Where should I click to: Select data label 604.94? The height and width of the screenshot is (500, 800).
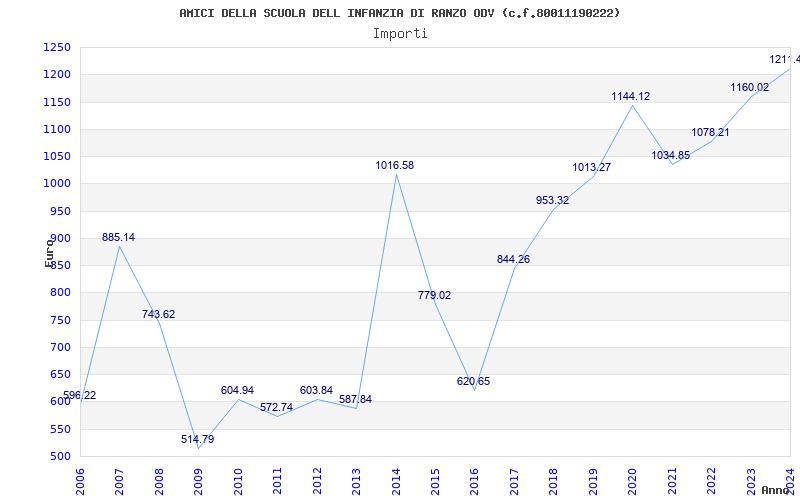click(237, 390)
